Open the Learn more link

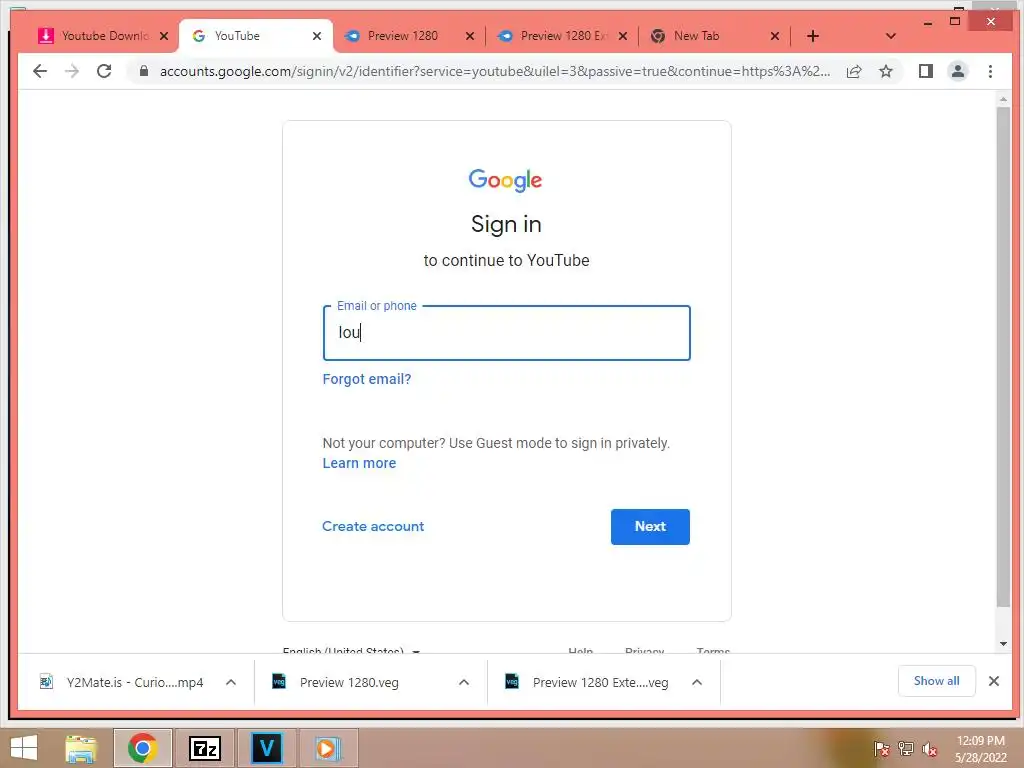359,463
